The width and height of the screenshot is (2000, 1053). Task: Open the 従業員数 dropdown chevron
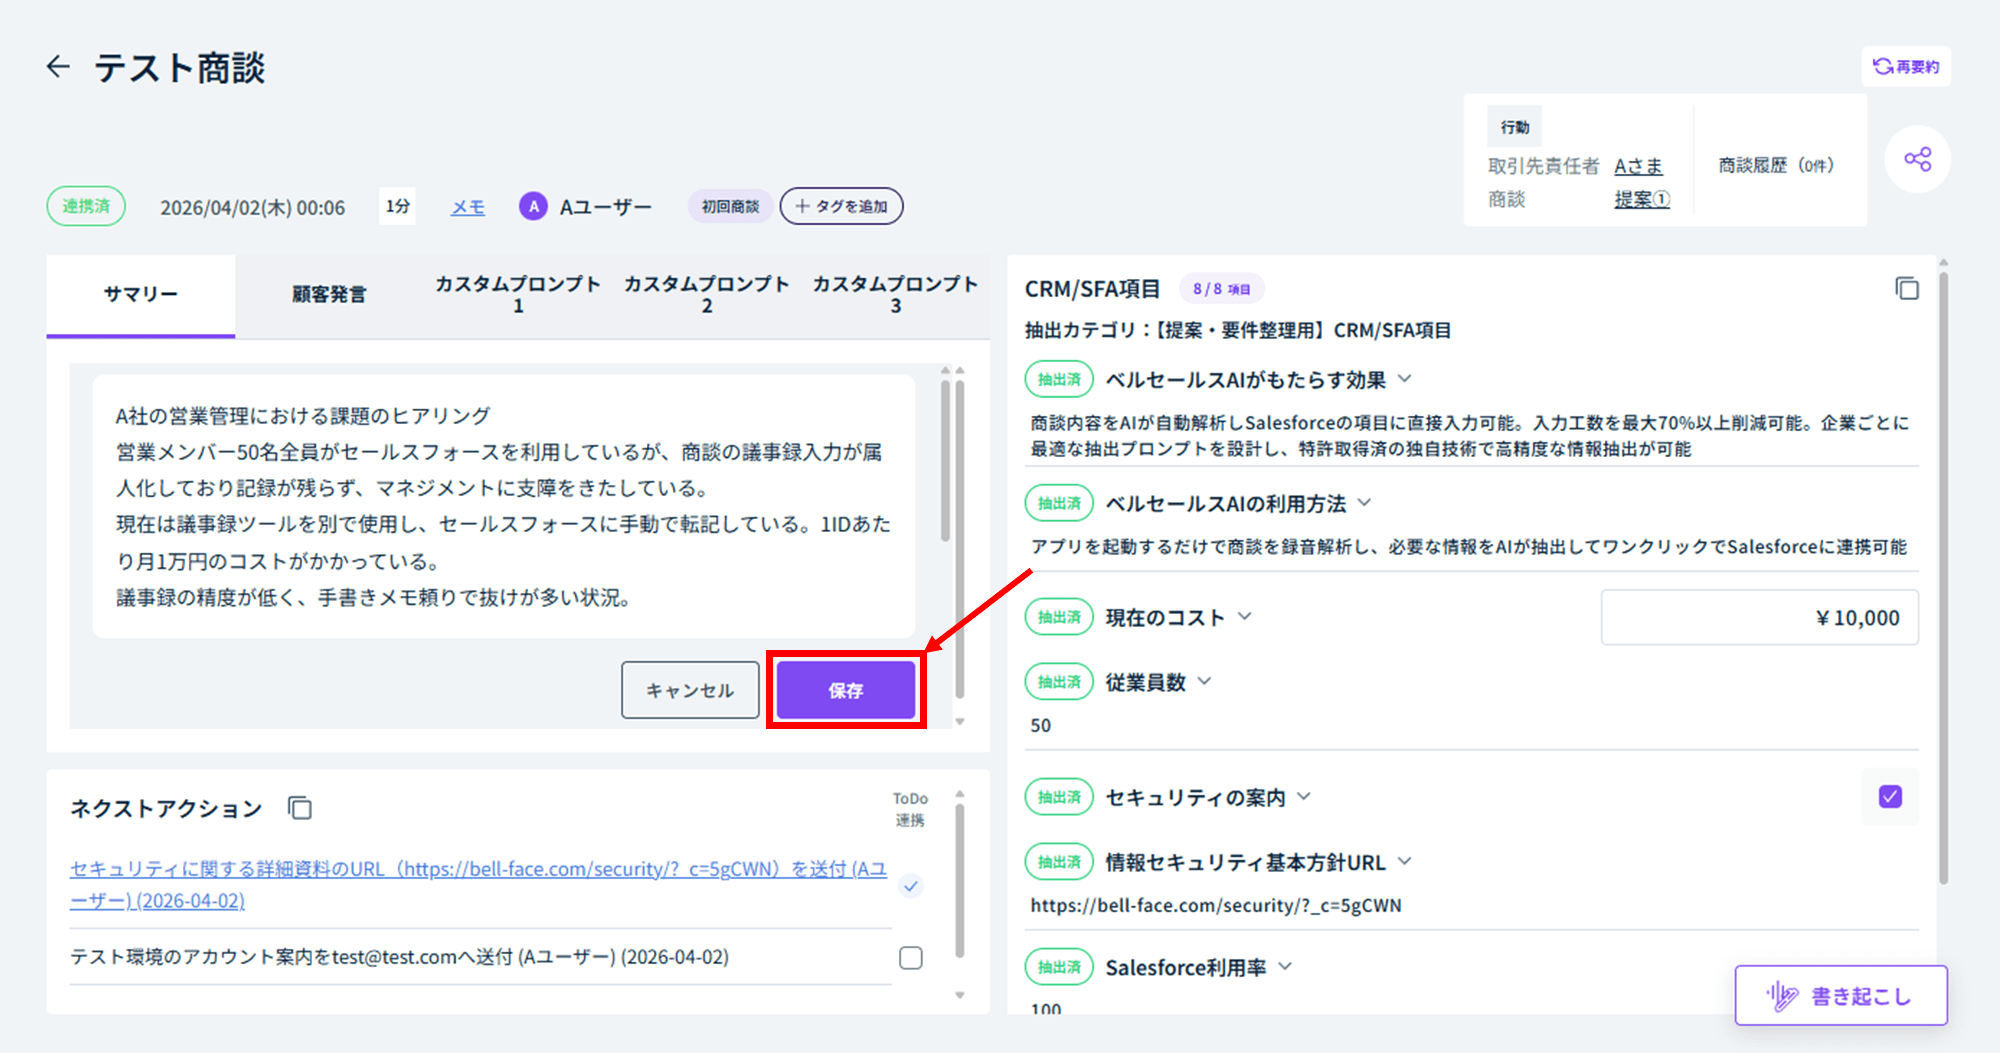point(1205,682)
